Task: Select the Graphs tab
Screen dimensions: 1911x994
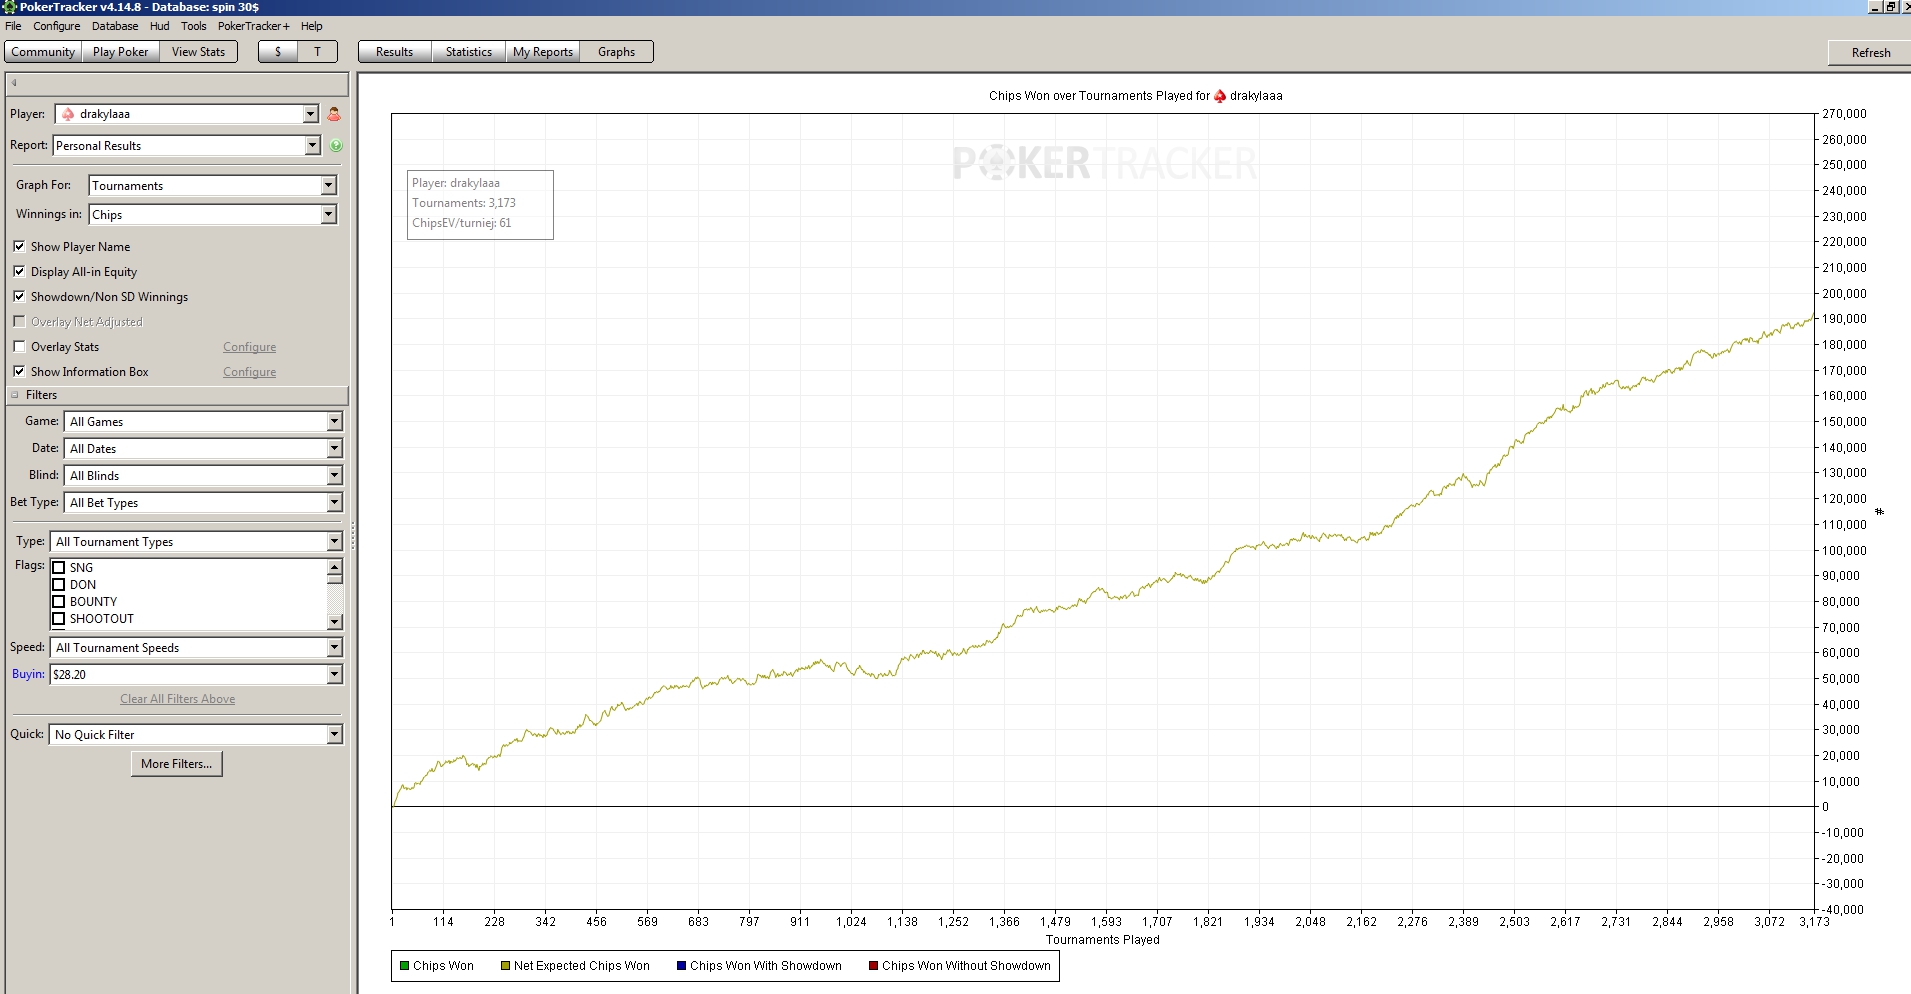Action: [x=617, y=52]
